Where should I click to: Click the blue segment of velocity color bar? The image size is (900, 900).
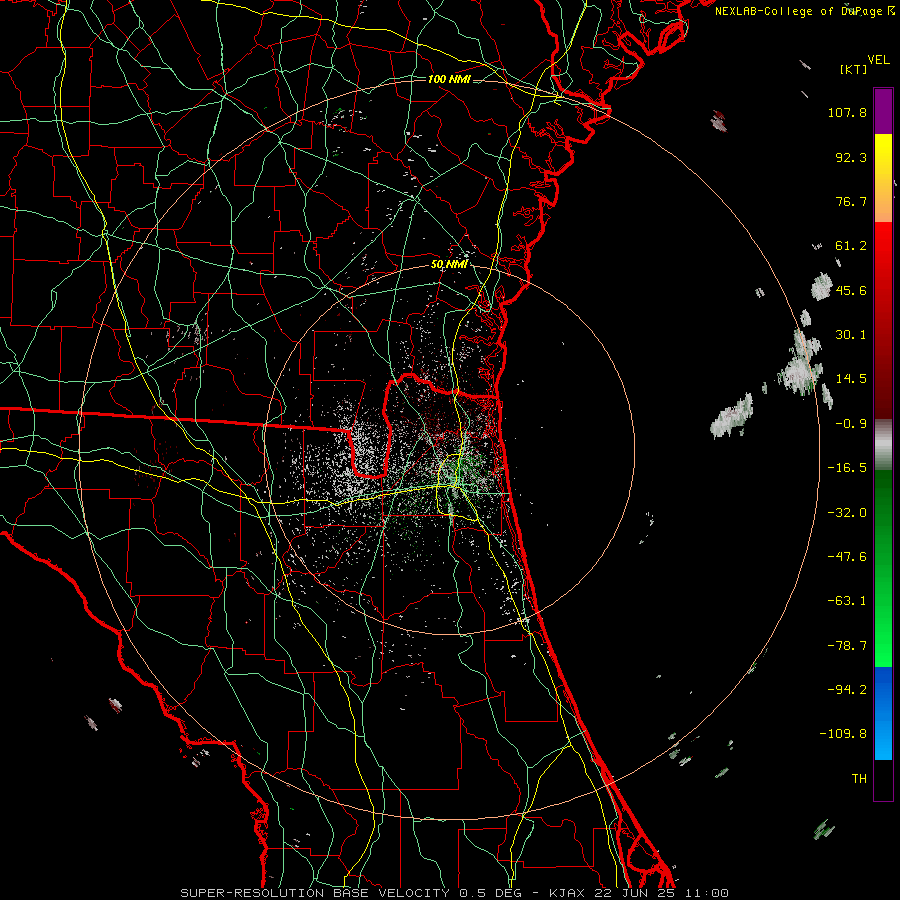click(x=883, y=713)
